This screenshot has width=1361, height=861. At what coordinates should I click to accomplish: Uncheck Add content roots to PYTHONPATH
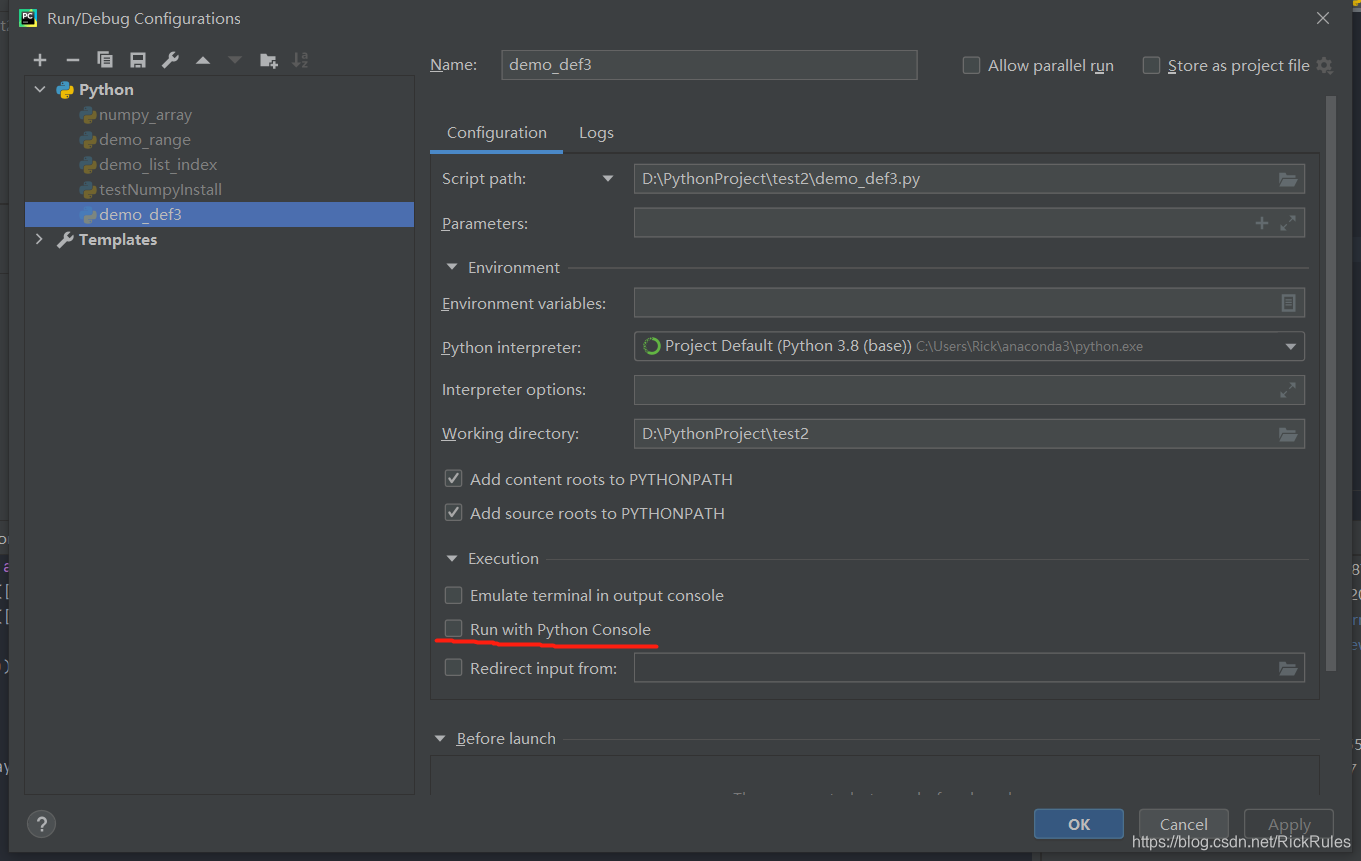(x=453, y=479)
